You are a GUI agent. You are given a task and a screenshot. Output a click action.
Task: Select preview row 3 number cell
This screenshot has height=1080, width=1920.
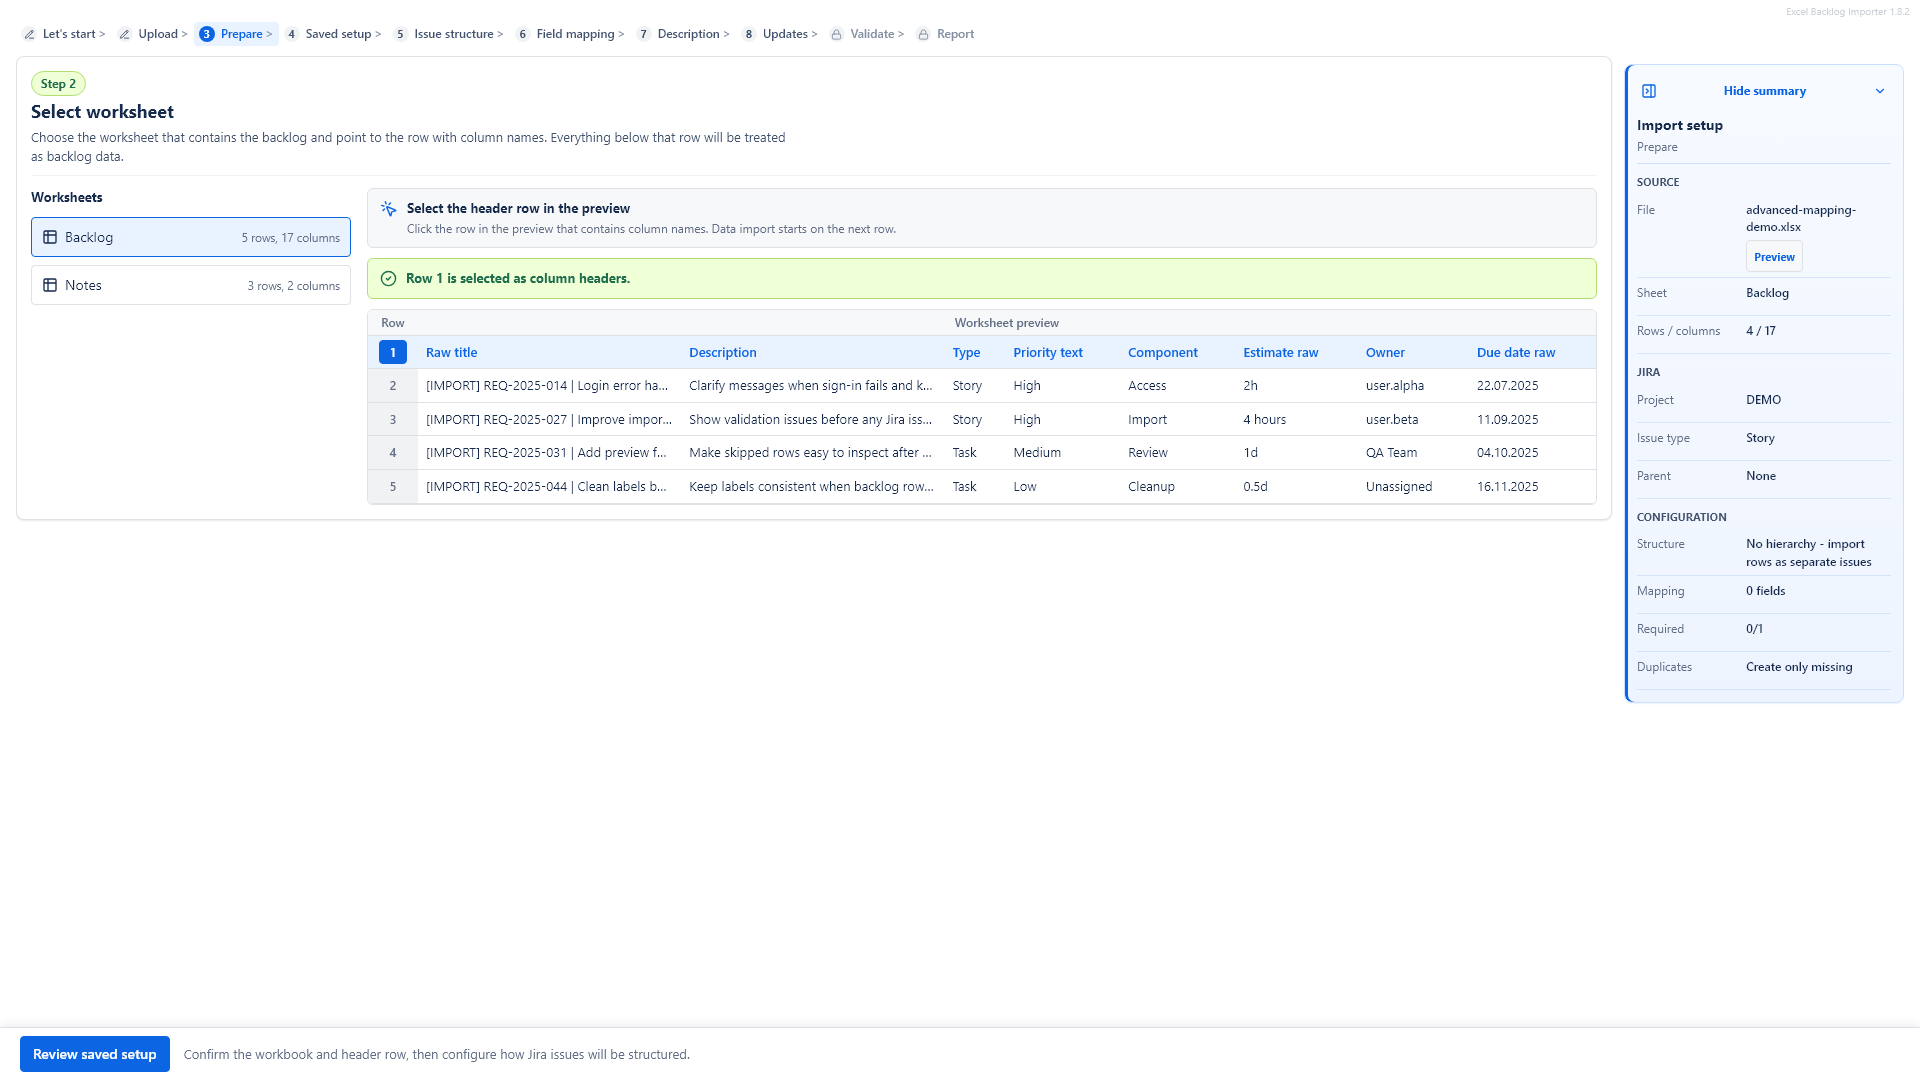[393, 420]
